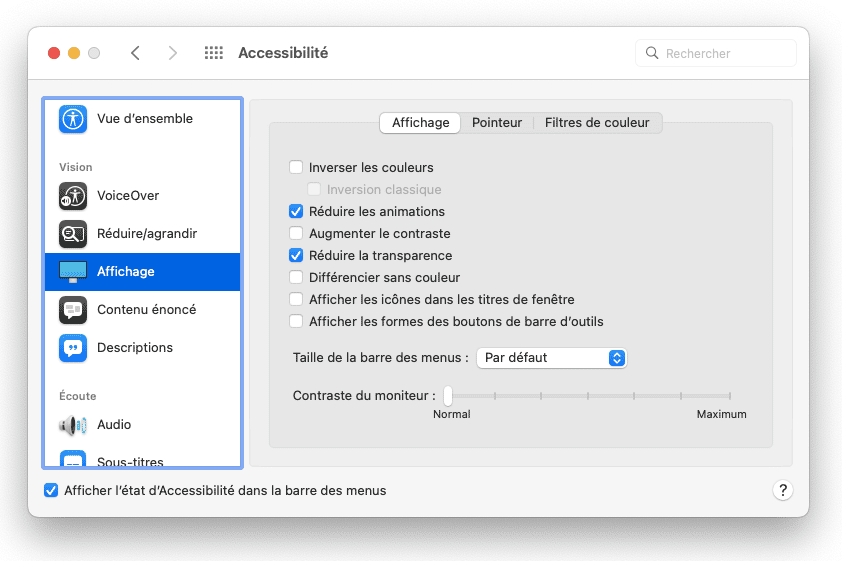Image resolution: width=842 pixels, height=561 pixels.
Task: Open the Vue d'ensemble accessibility icon
Action: (73, 119)
